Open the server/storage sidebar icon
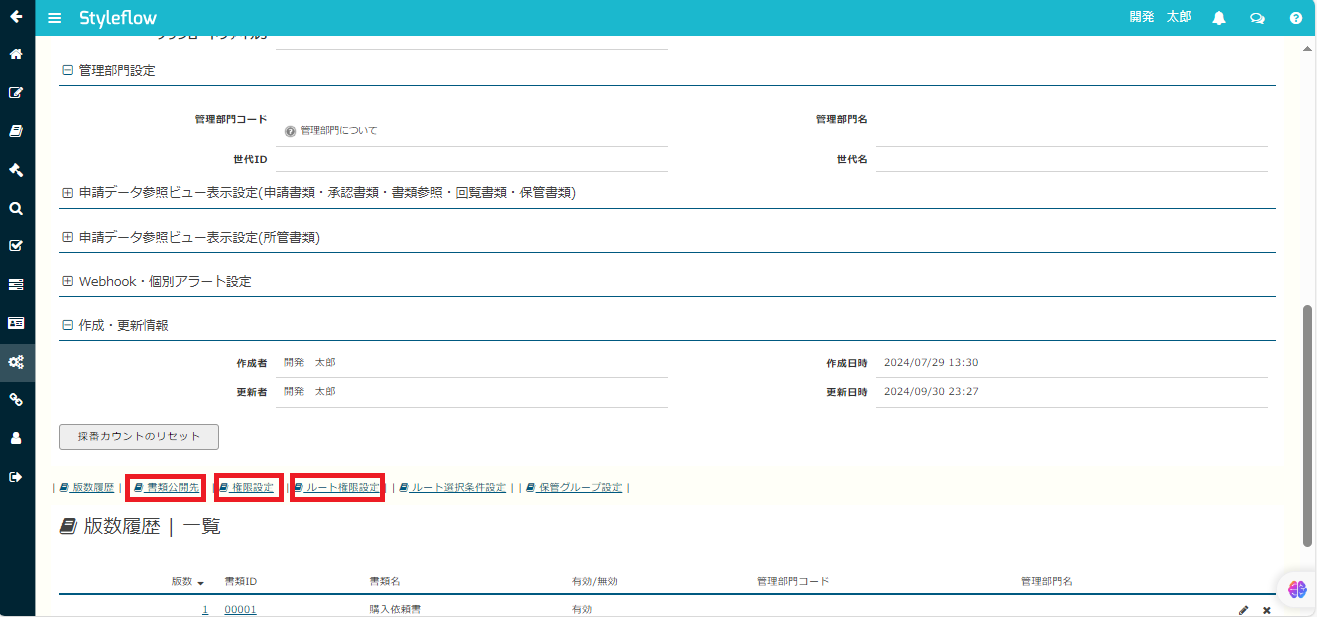 tap(16, 285)
